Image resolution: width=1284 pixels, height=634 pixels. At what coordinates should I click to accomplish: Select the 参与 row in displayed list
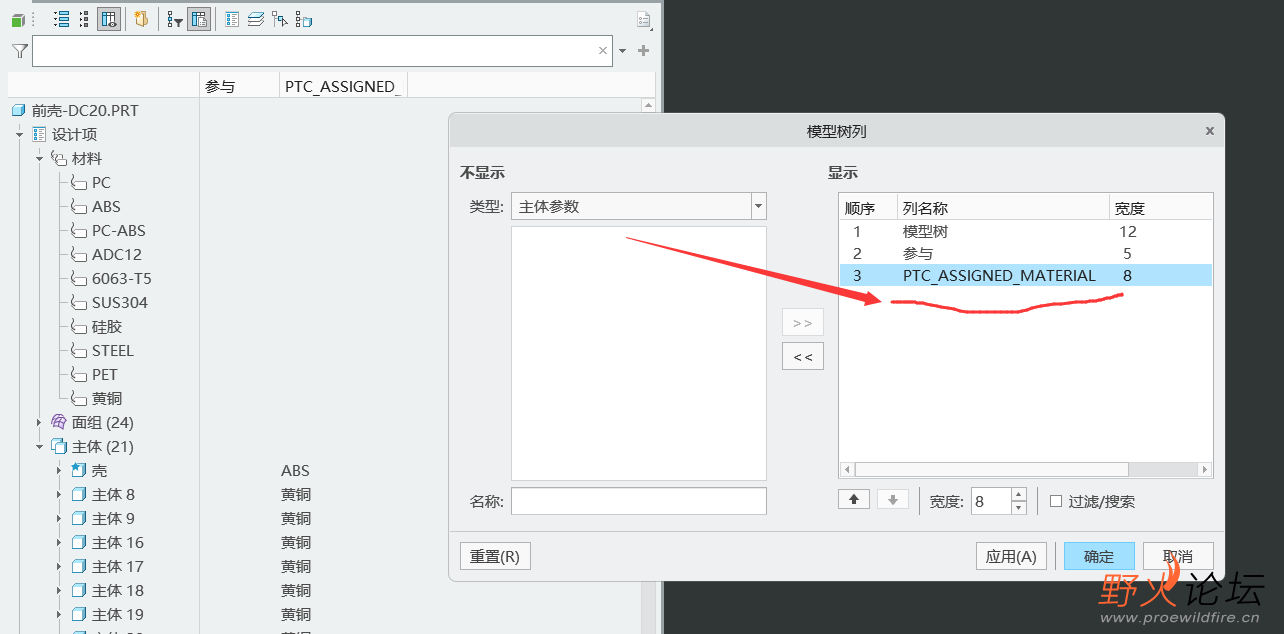(x=1025, y=254)
